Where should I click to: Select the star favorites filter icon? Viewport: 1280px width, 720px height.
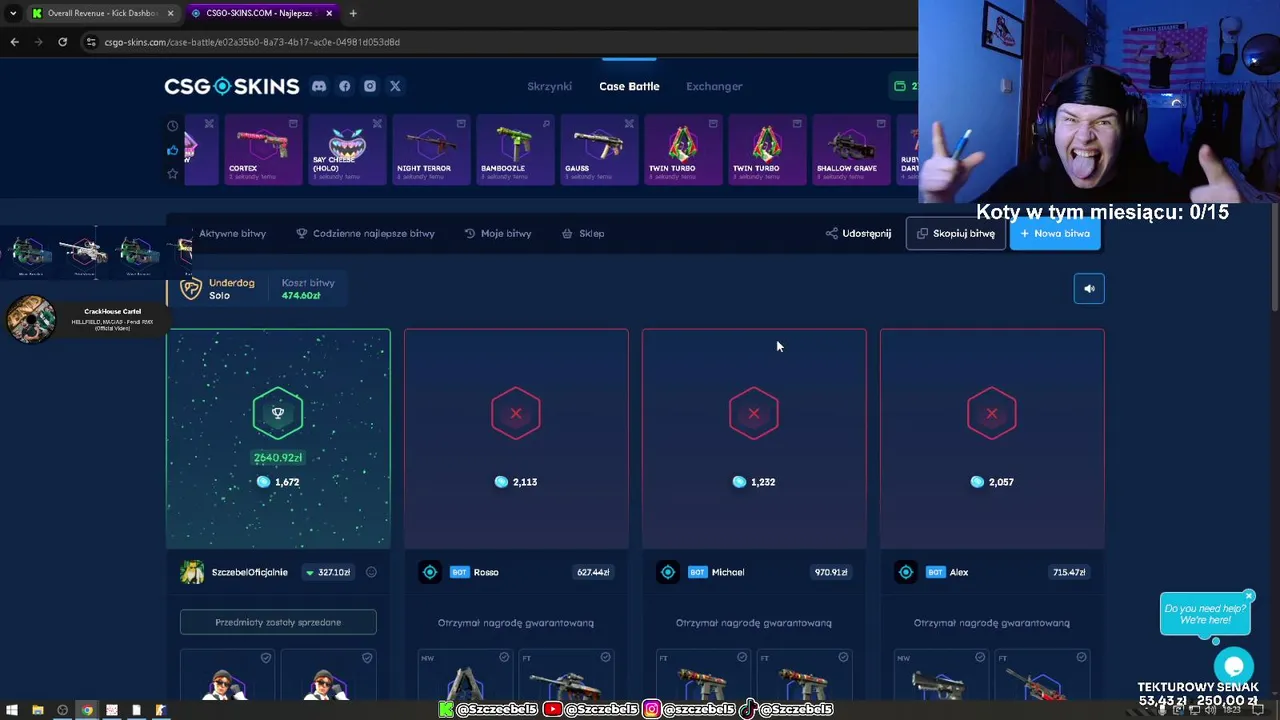pyautogui.click(x=173, y=174)
